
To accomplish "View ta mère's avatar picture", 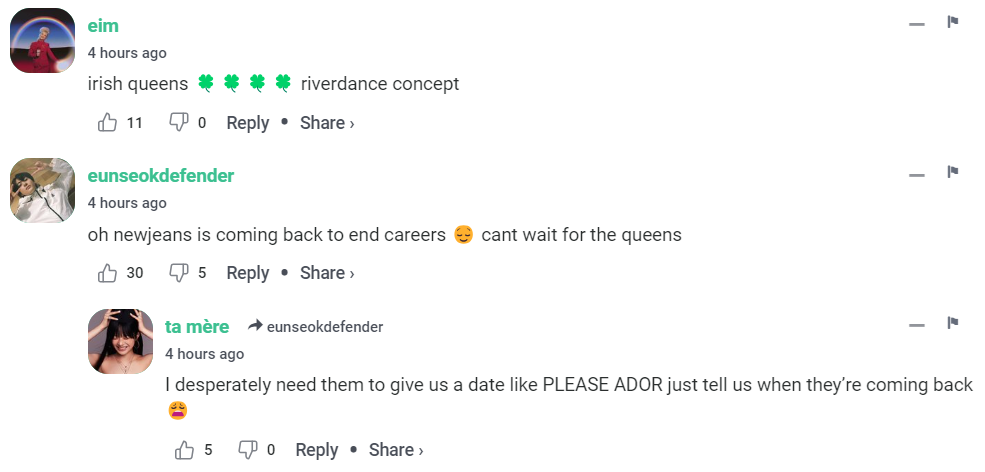I will coord(120,341).
